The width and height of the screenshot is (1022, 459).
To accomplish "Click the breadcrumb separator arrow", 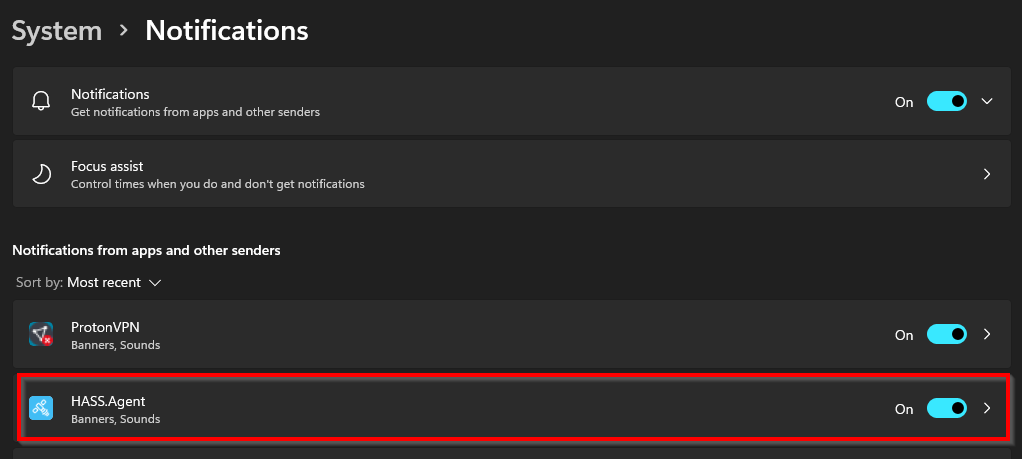I will coord(124,31).
